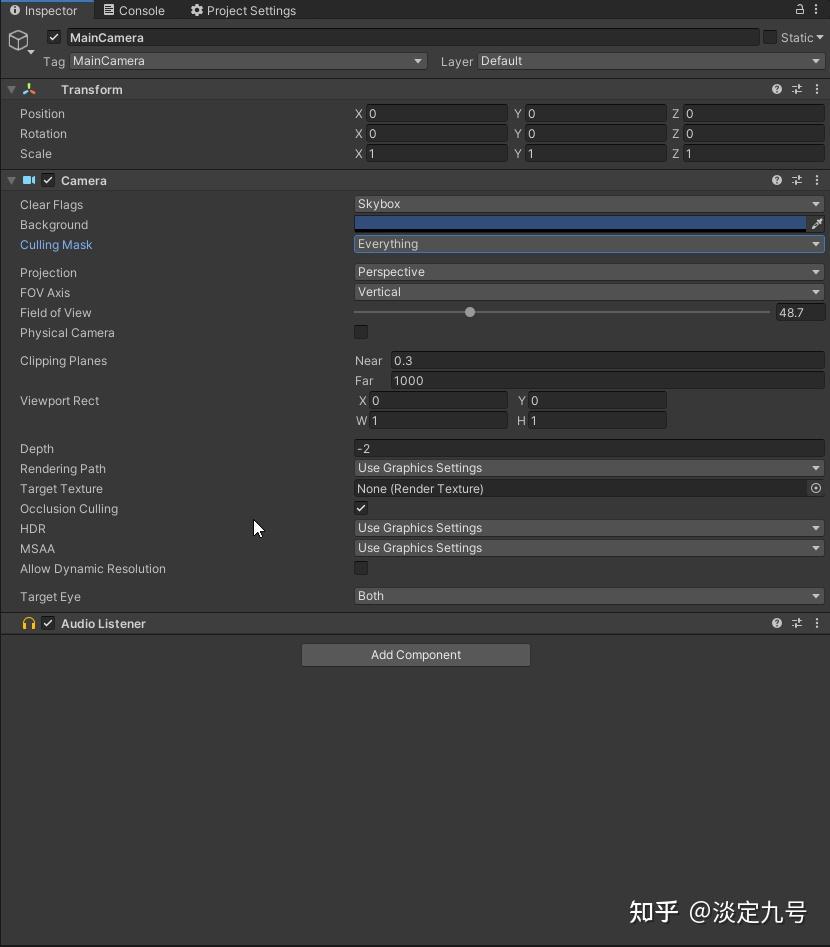Open the Camera component help icon
Image resolution: width=830 pixels, height=947 pixels.
777,180
